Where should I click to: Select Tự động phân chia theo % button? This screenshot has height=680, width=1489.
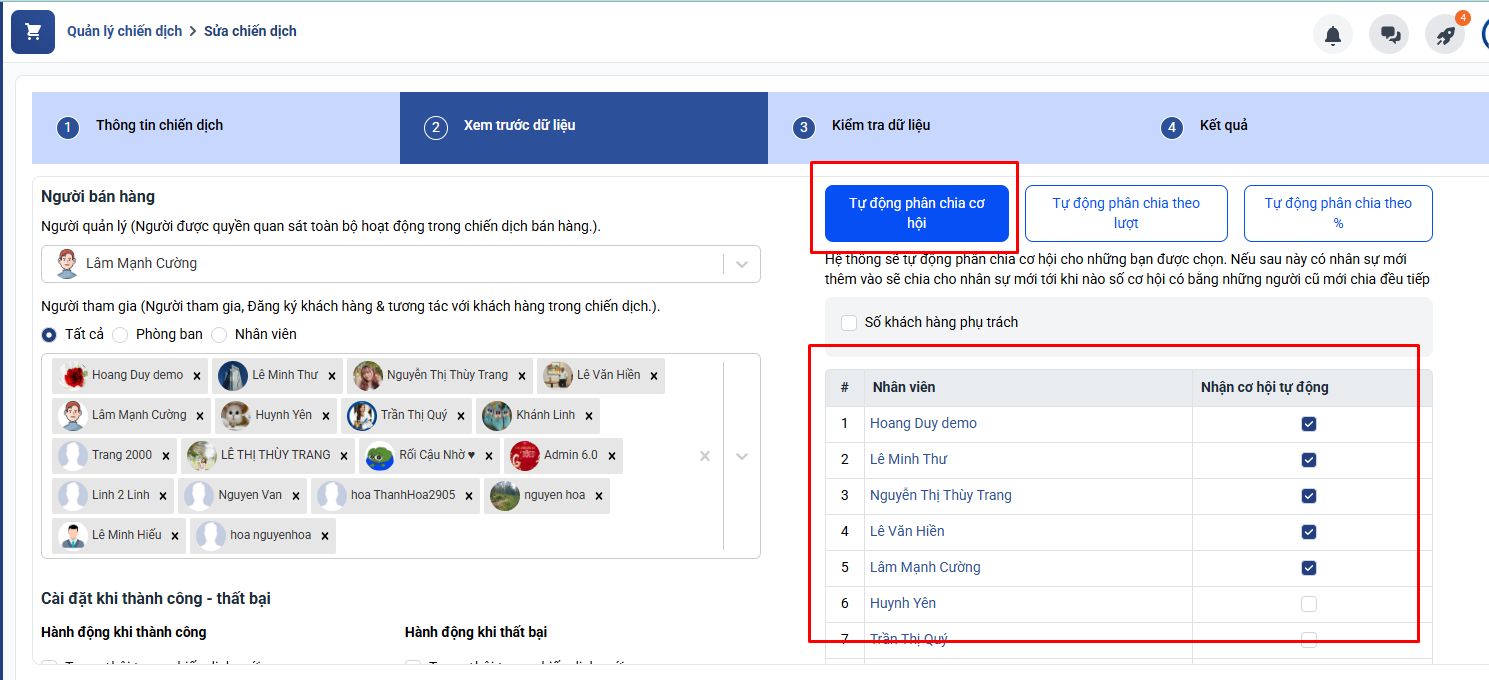[x=1338, y=213]
